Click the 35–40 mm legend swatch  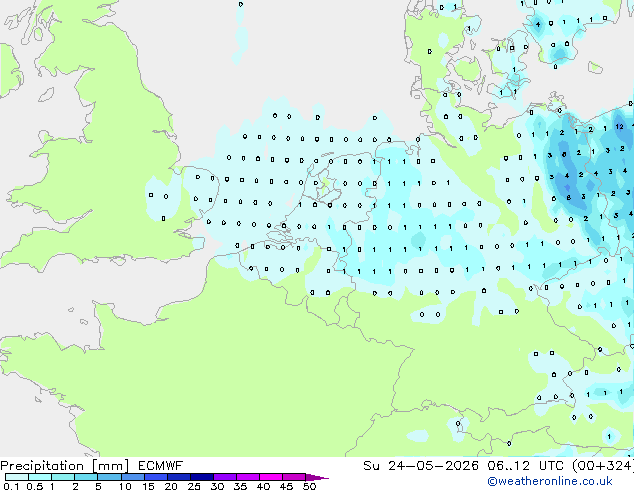click(x=247, y=477)
